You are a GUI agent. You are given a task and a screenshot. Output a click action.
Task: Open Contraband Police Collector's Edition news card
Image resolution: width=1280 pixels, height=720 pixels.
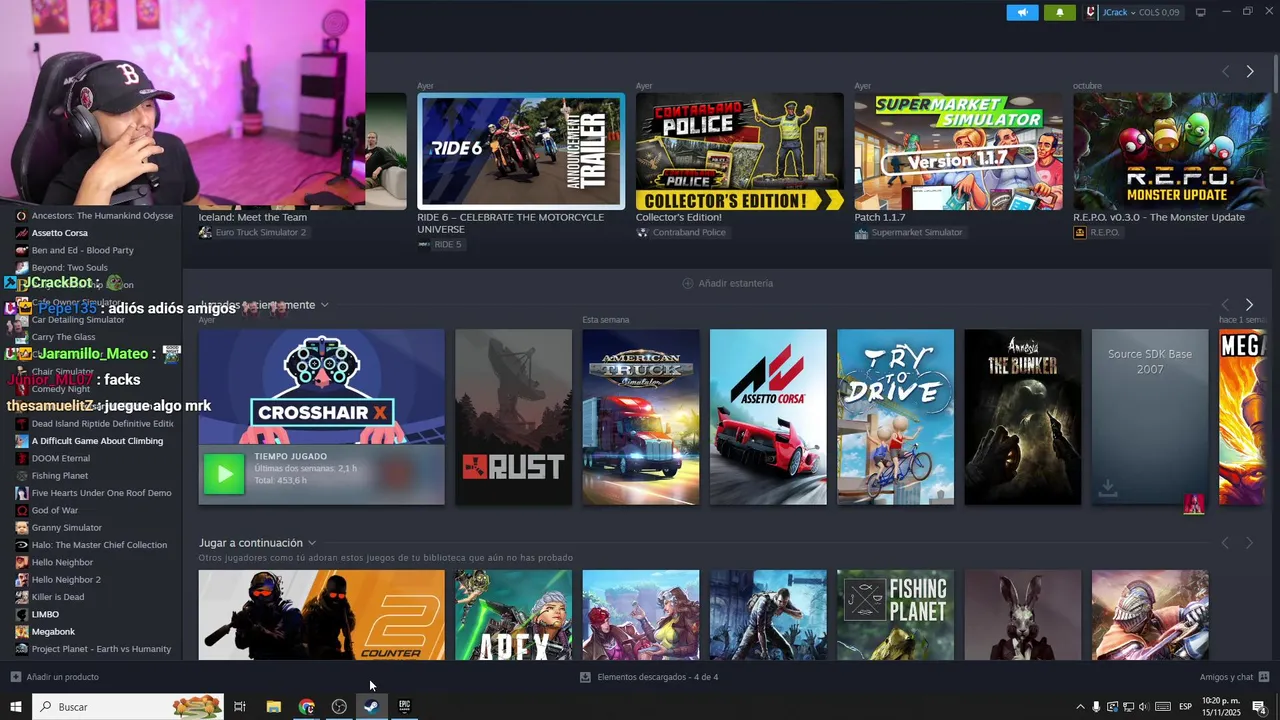tap(740, 151)
